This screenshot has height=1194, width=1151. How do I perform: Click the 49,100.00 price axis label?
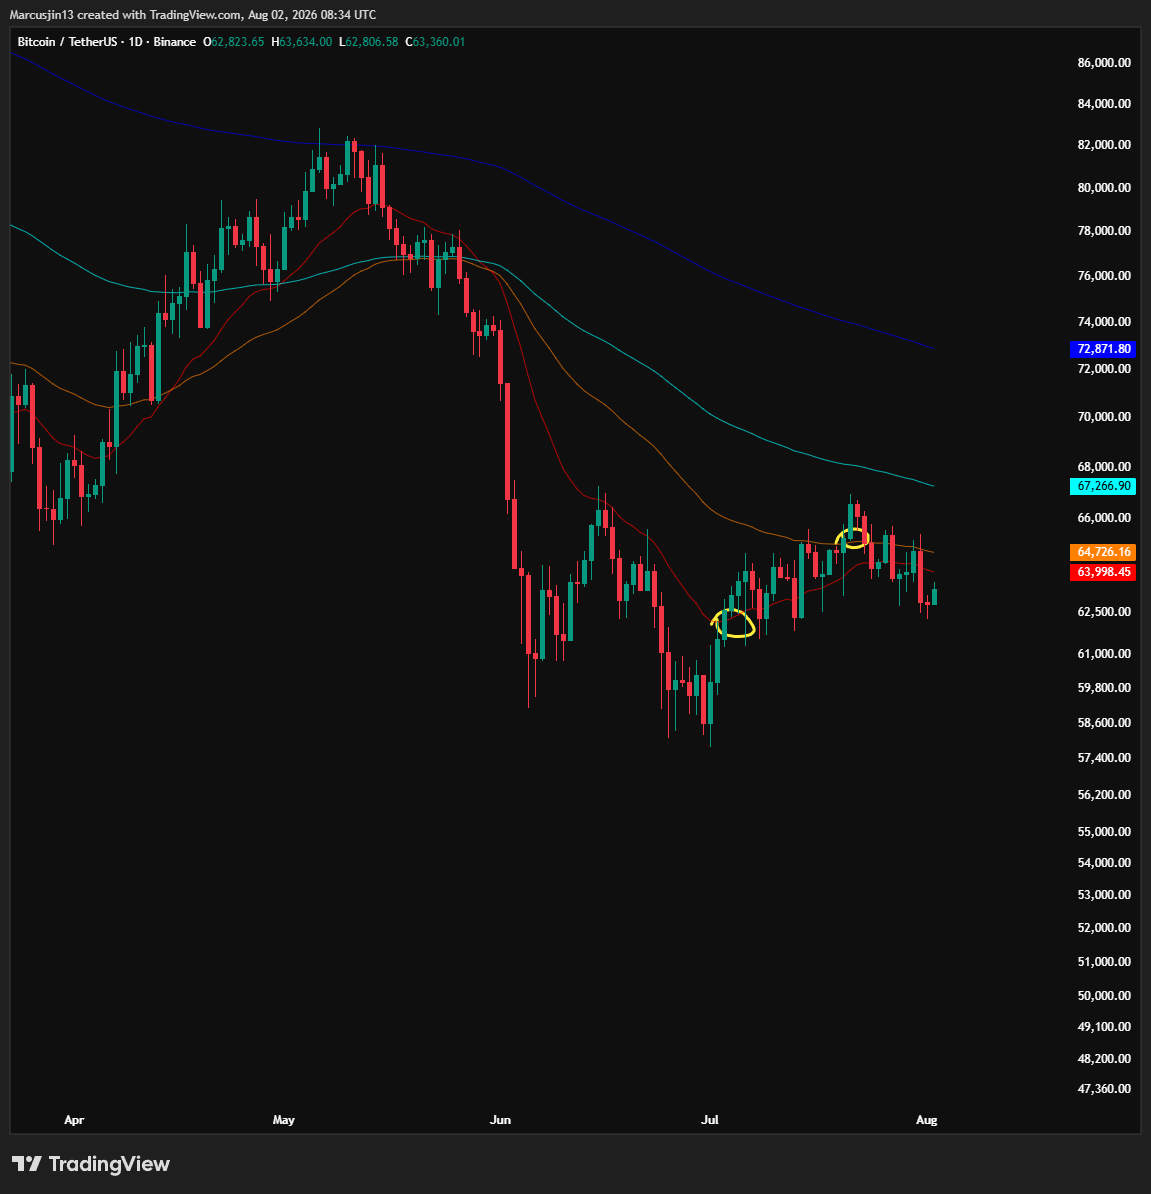tap(1104, 1026)
